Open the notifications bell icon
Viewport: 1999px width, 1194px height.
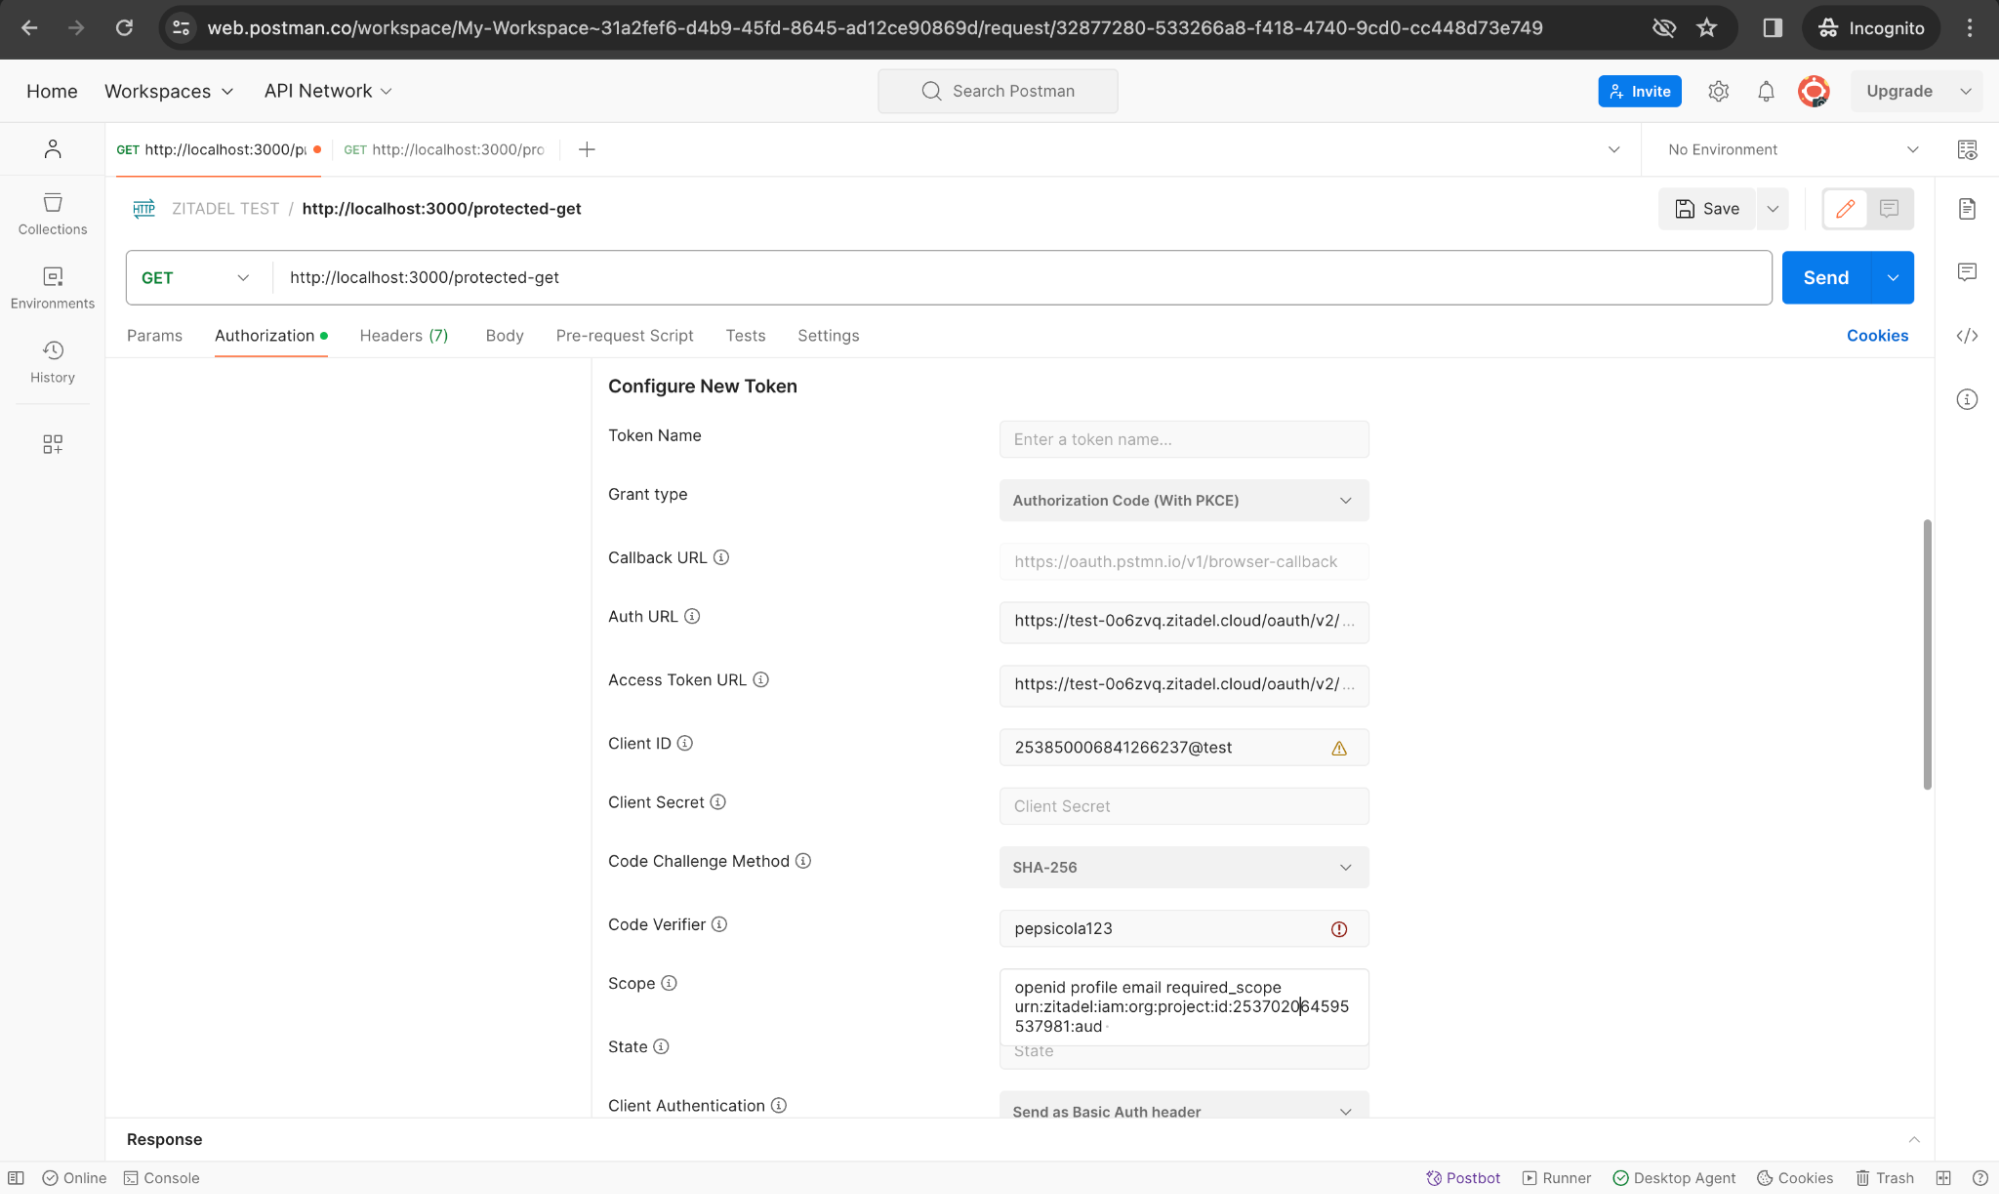[1766, 91]
